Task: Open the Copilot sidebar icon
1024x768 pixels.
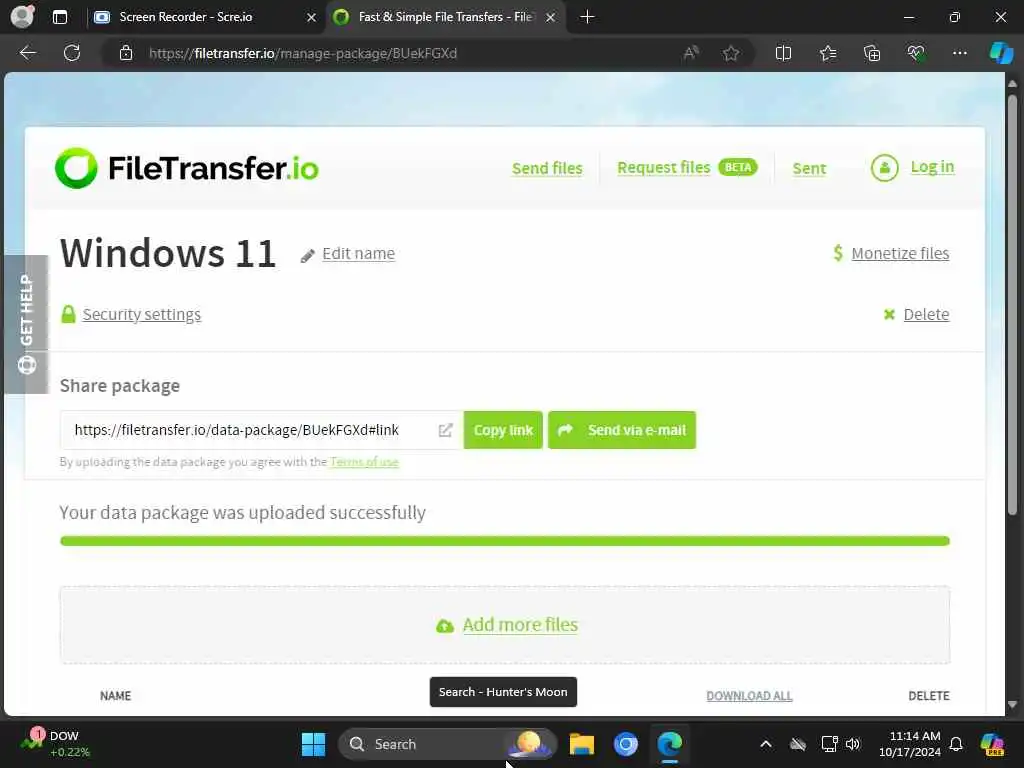Action: point(1001,53)
